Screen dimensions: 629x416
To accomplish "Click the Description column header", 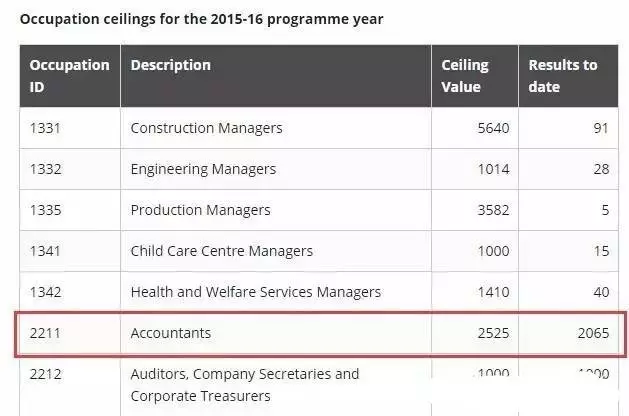I will tap(171, 65).
